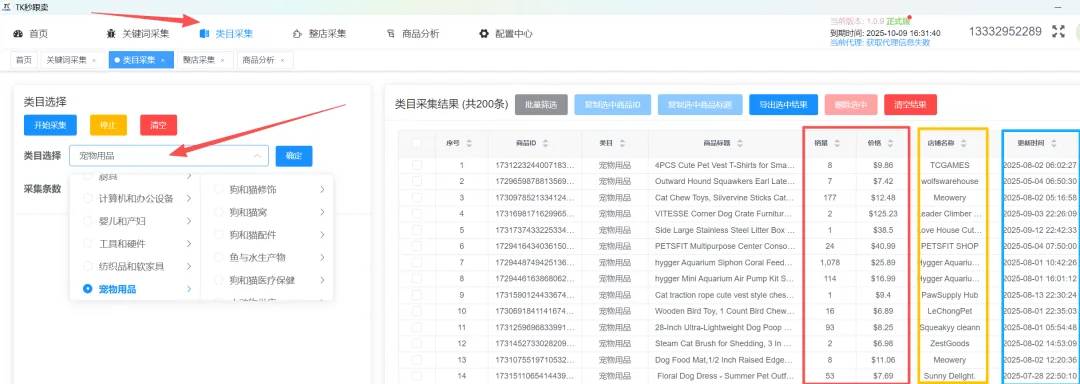Sort table by 商品标题 column arrows

coord(739,143)
